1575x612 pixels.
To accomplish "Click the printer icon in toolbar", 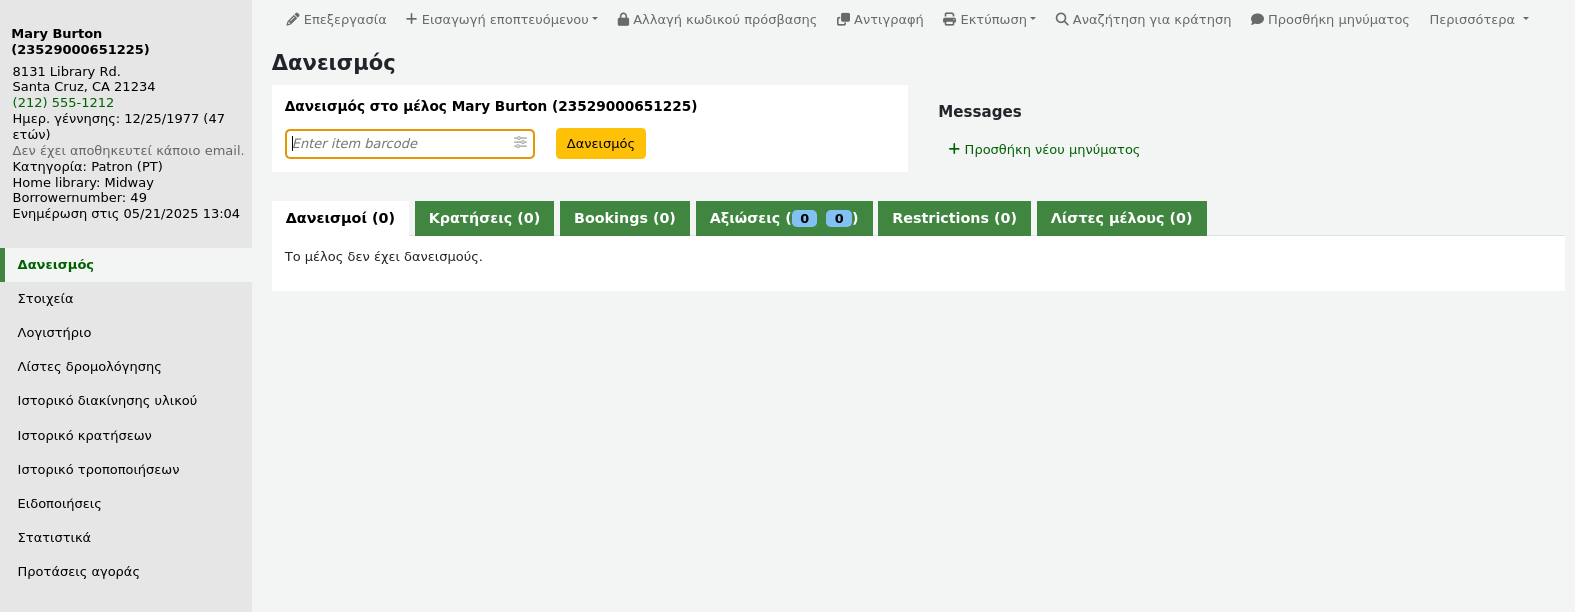I will [x=949, y=20].
